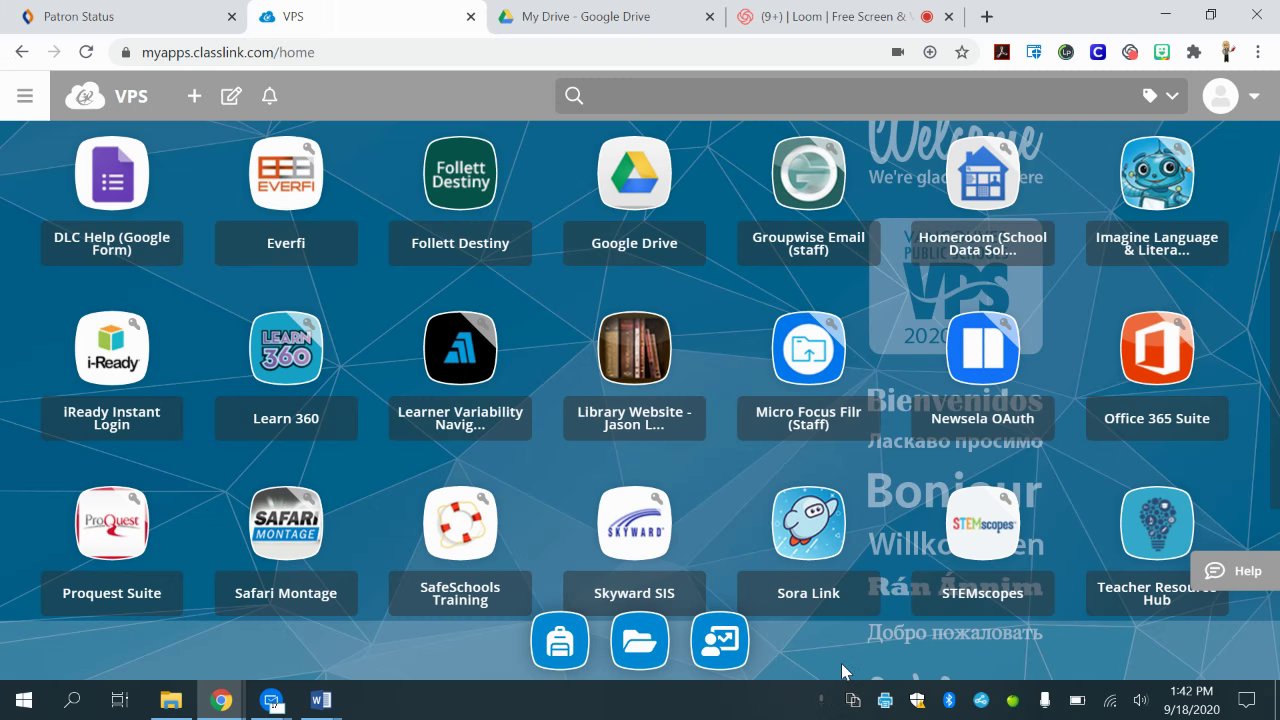Open the Teacher Resource Hub app
1280x720 pixels.
tap(1157, 523)
